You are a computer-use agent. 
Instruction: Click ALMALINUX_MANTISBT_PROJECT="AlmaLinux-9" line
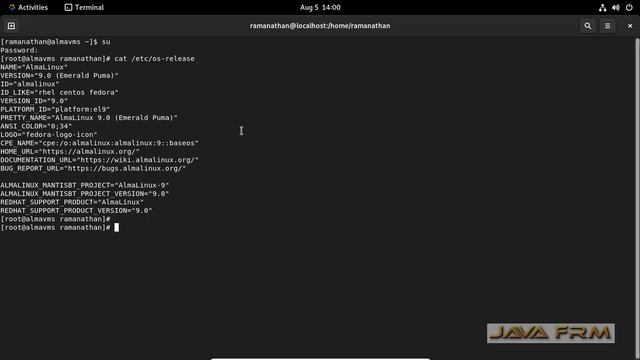pyautogui.click(x=85, y=185)
